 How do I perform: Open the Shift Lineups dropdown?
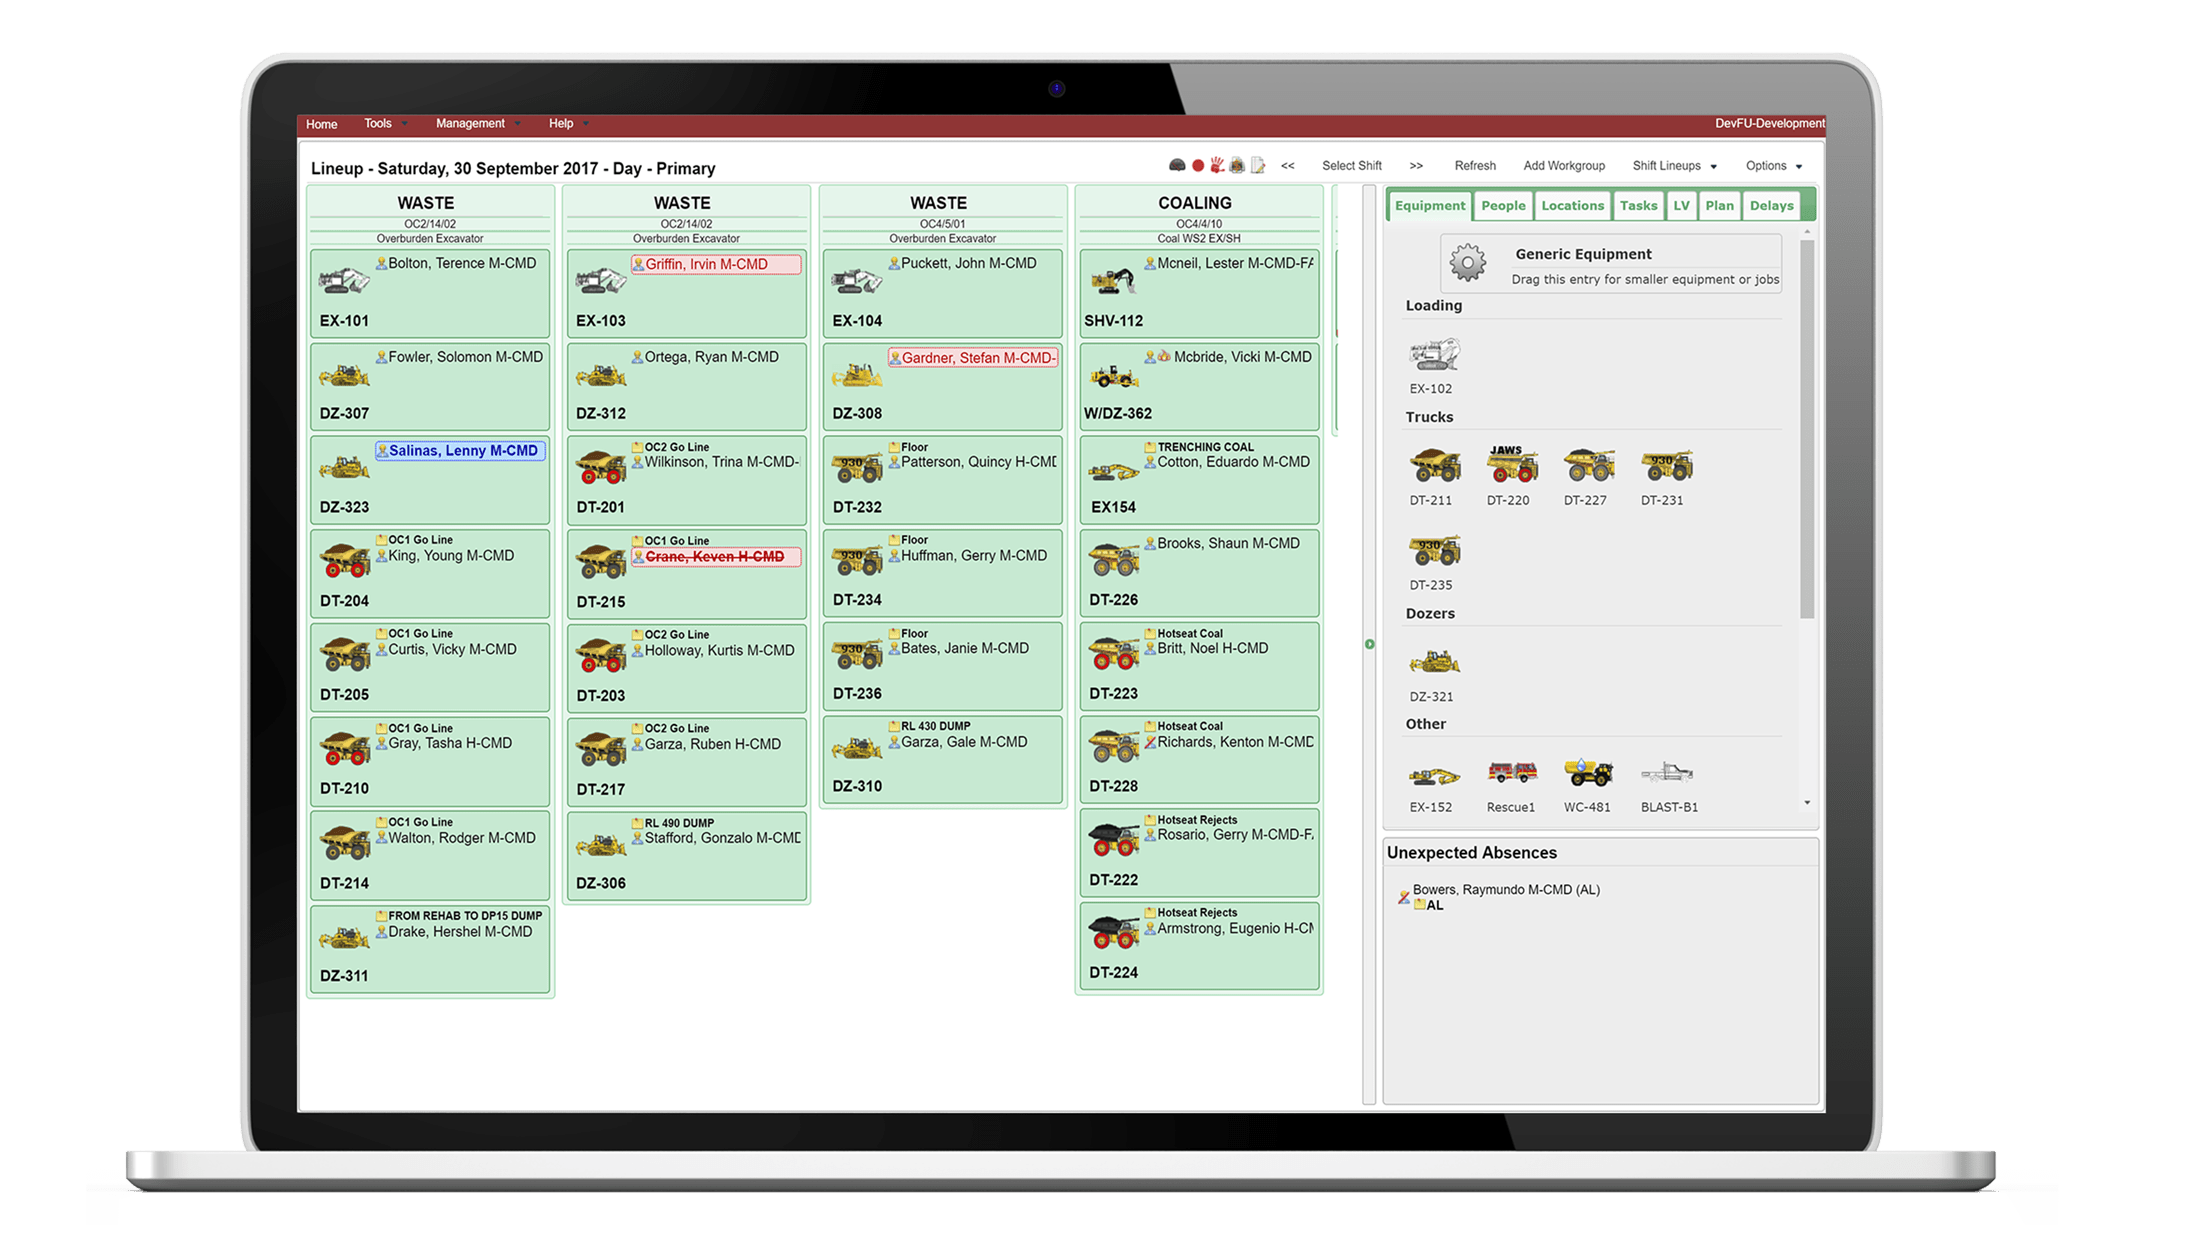[x=1674, y=166]
